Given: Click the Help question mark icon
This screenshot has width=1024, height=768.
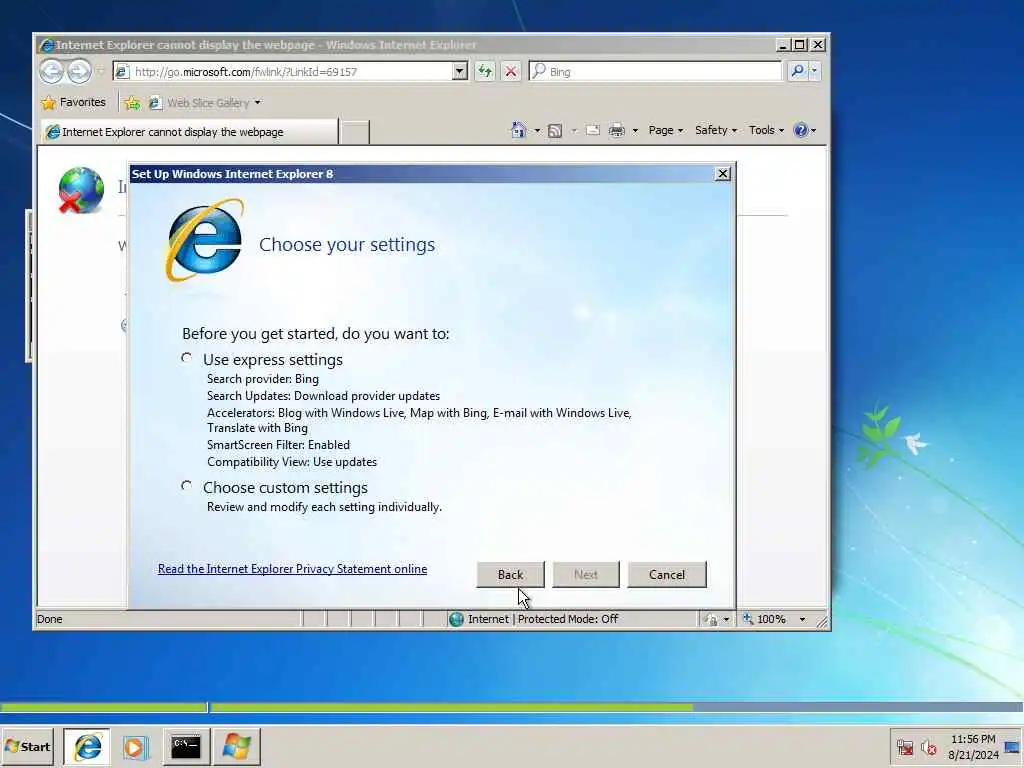Looking at the screenshot, I should 800,130.
